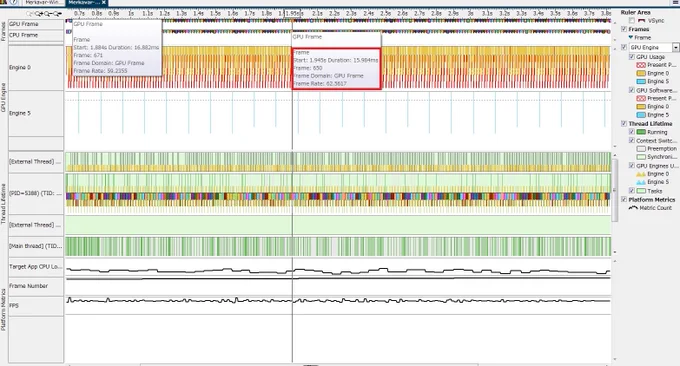Click the Present P swatch under GPU Usage
Viewport: 680px width, 366px height.
point(641,65)
